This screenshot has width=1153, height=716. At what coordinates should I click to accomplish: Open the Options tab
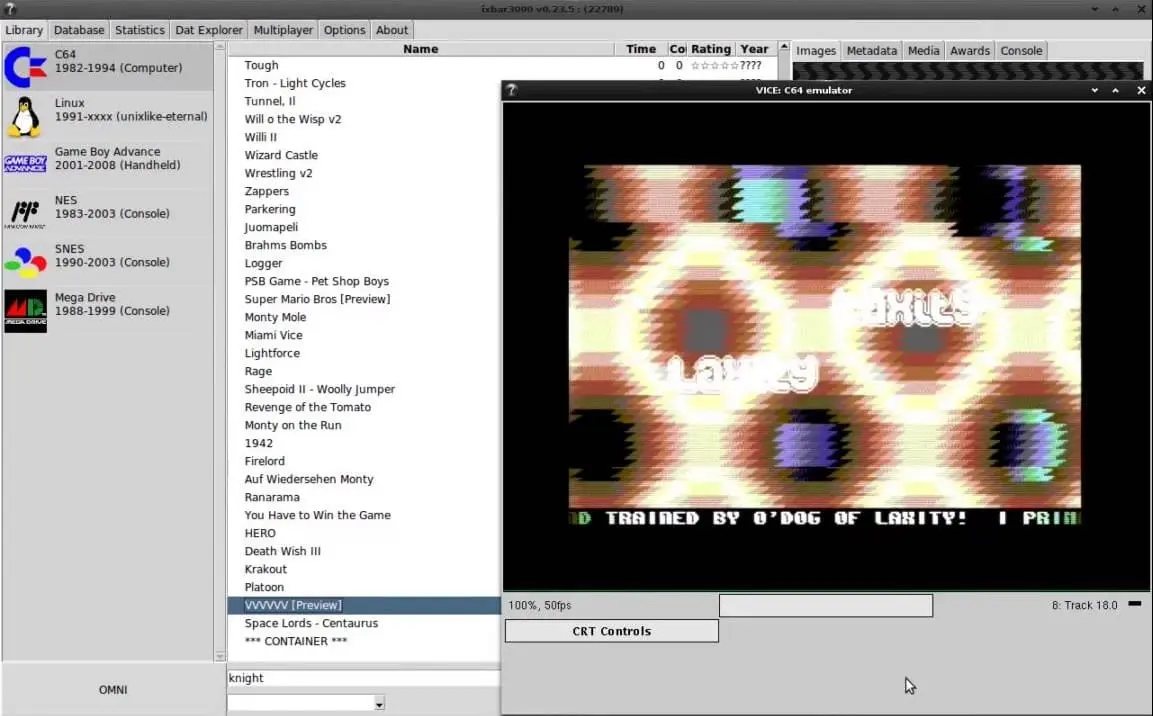[344, 30]
